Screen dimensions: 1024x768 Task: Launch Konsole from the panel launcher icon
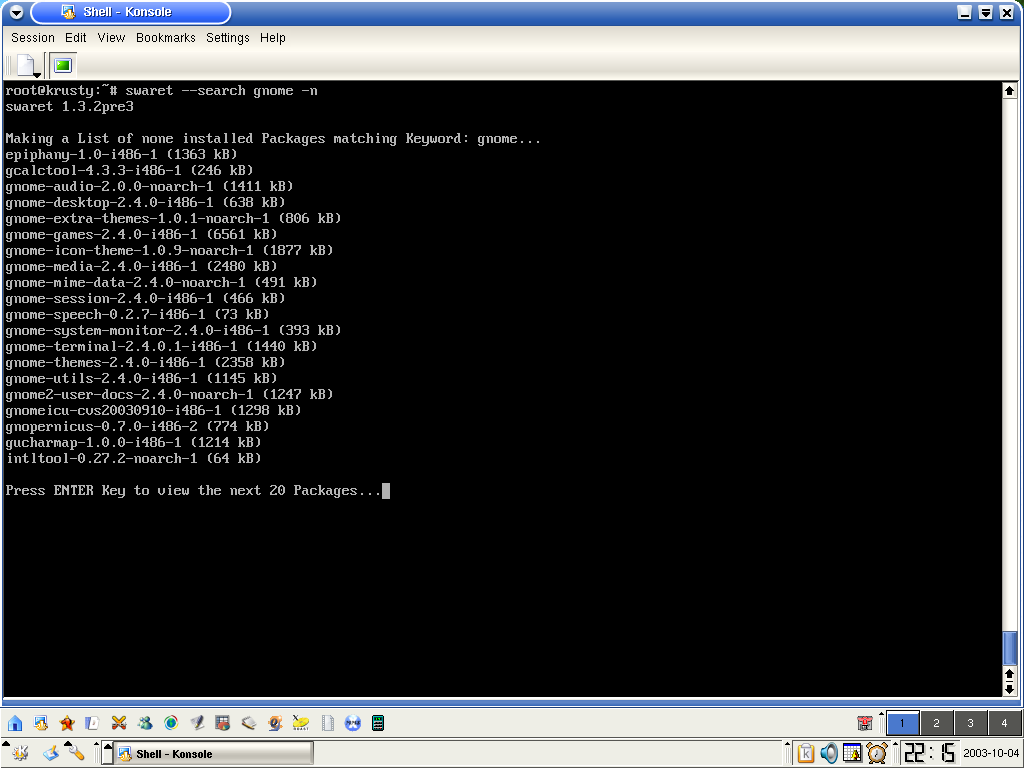pos(41,723)
